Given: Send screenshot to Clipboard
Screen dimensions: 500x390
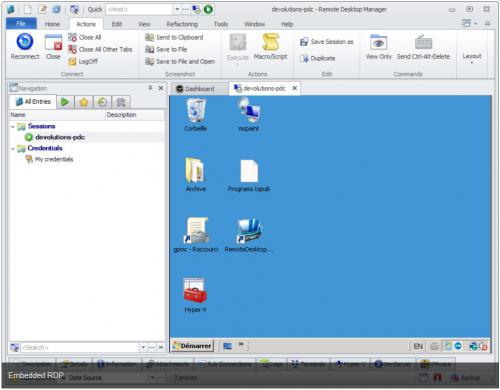Looking at the screenshot, I should (x=174, y=37).
